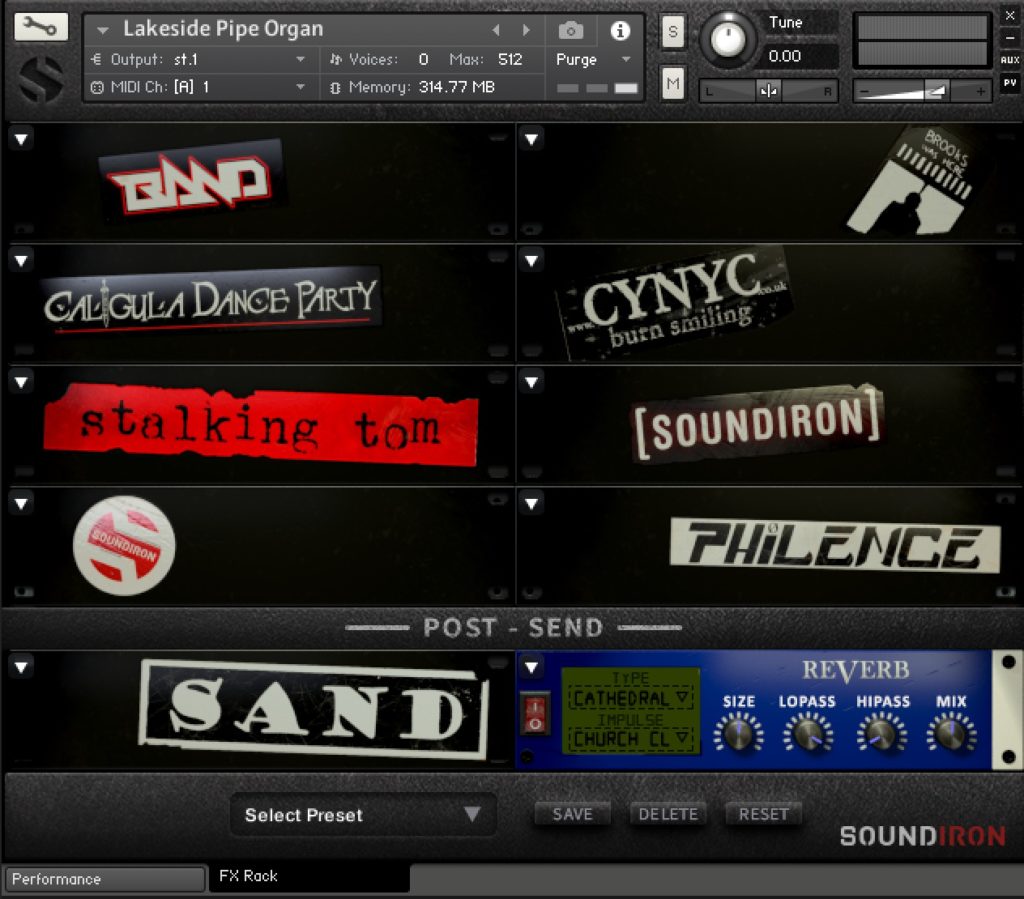
Task: Click the CYNYC burn smiling sticker slot
Action: point(675,302)
